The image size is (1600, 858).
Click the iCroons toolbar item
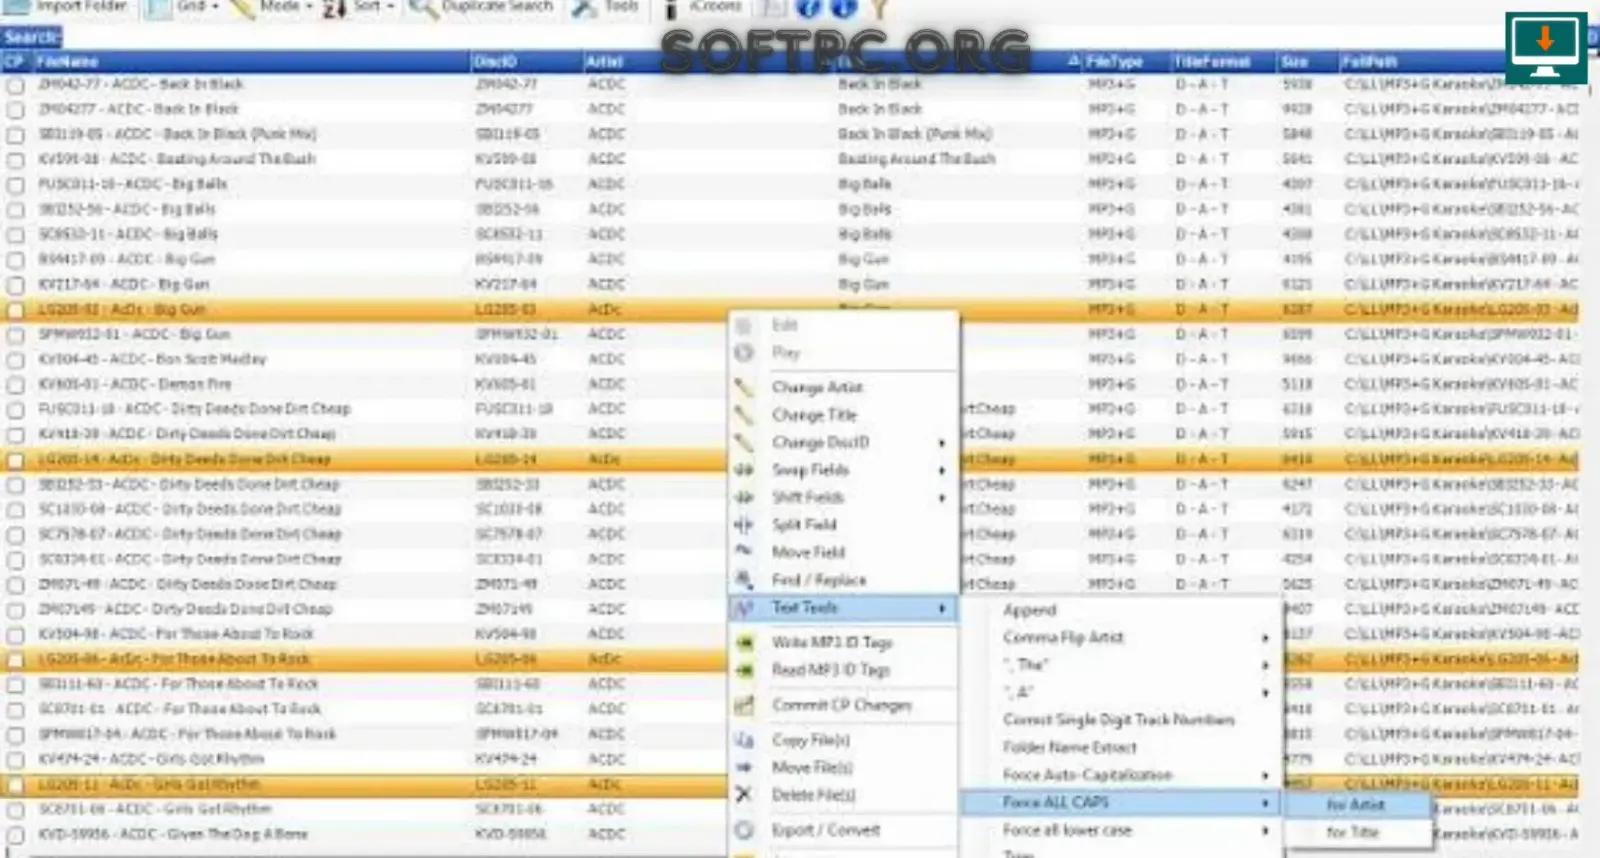704,8
